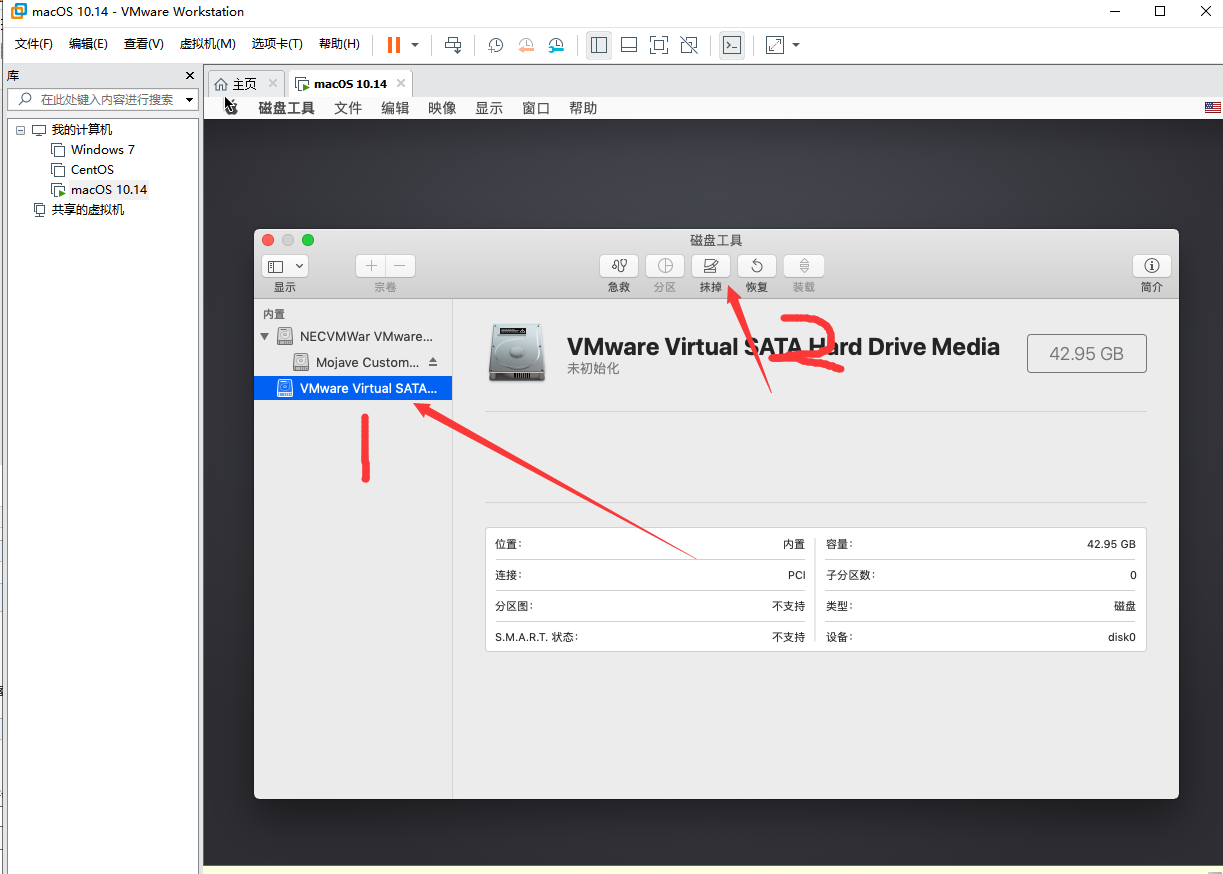This screenshot has width=1223, height=874.
Task: Click the Apple menu icon
Action: [x=231, y=108]
